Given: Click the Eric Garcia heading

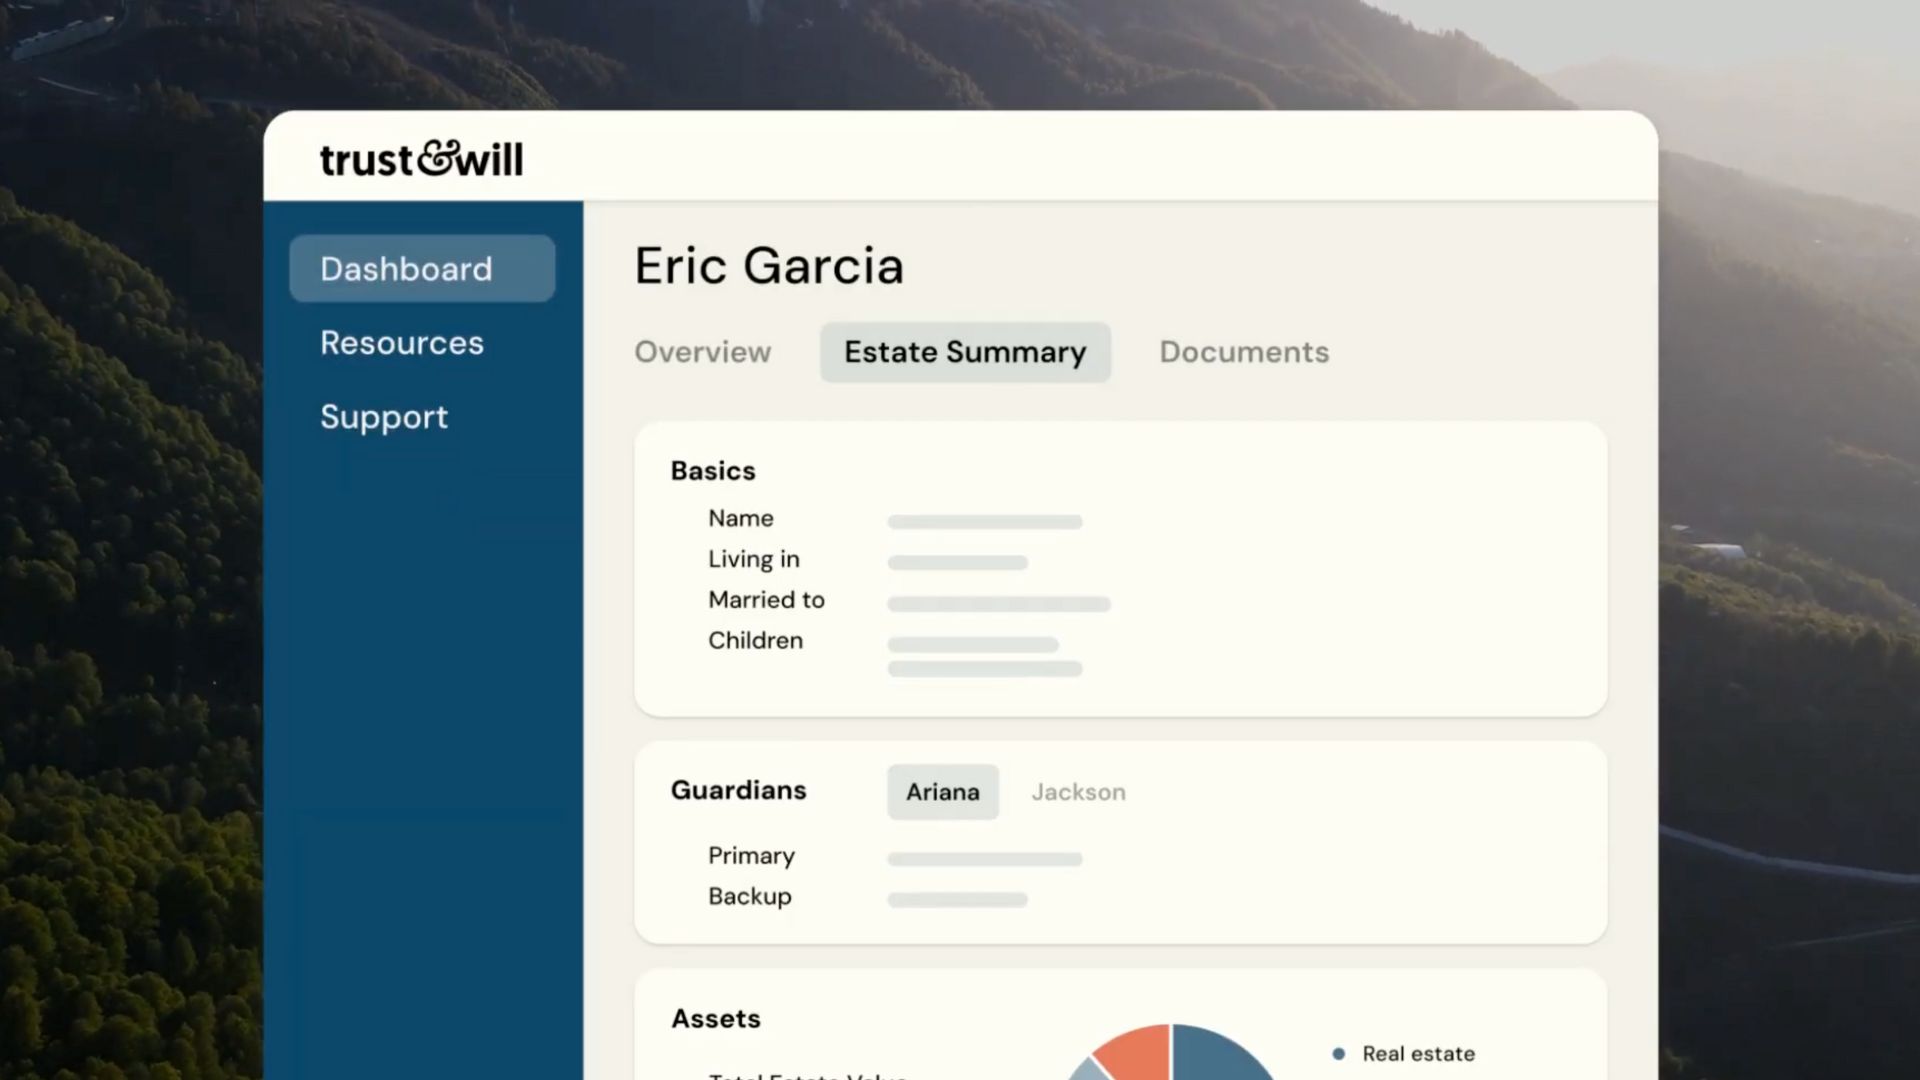Looking at the screenshot, I should (x=768, y=266).
